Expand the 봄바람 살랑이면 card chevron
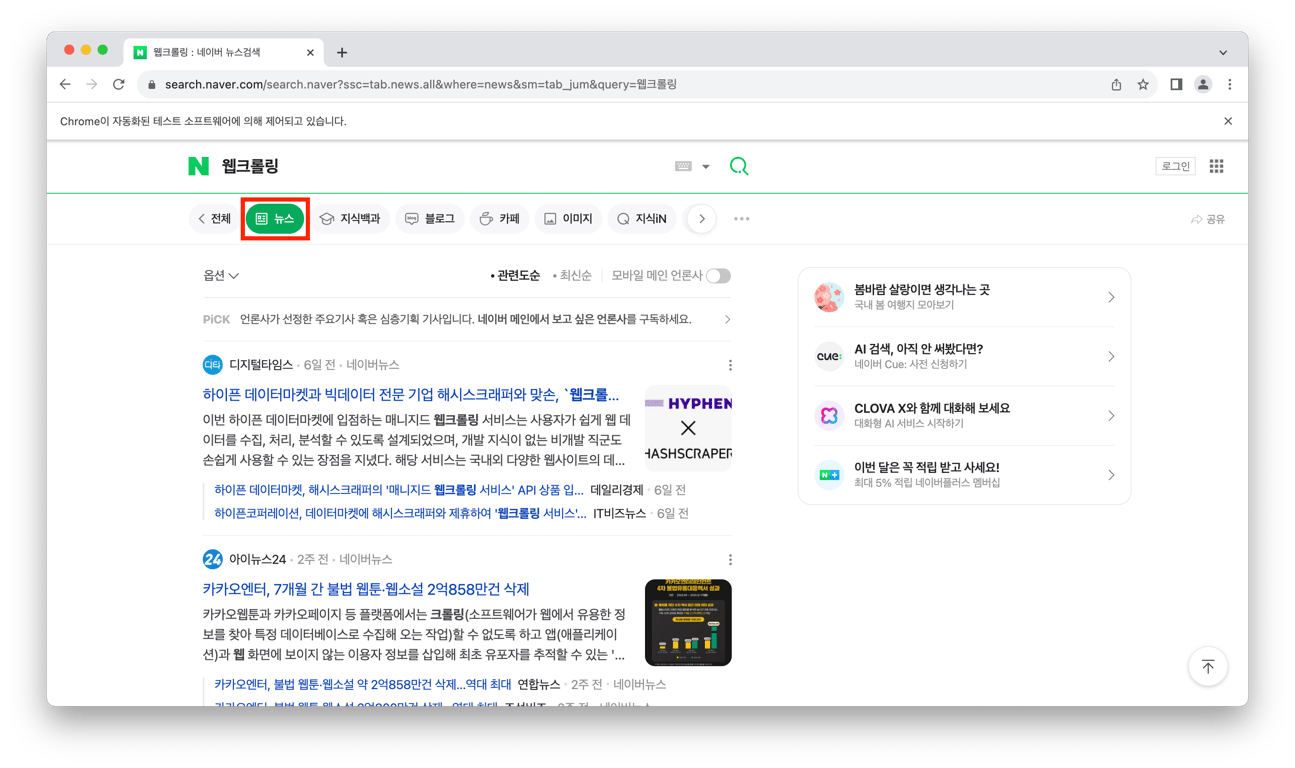1295x768 pixels. [1111, 297]
